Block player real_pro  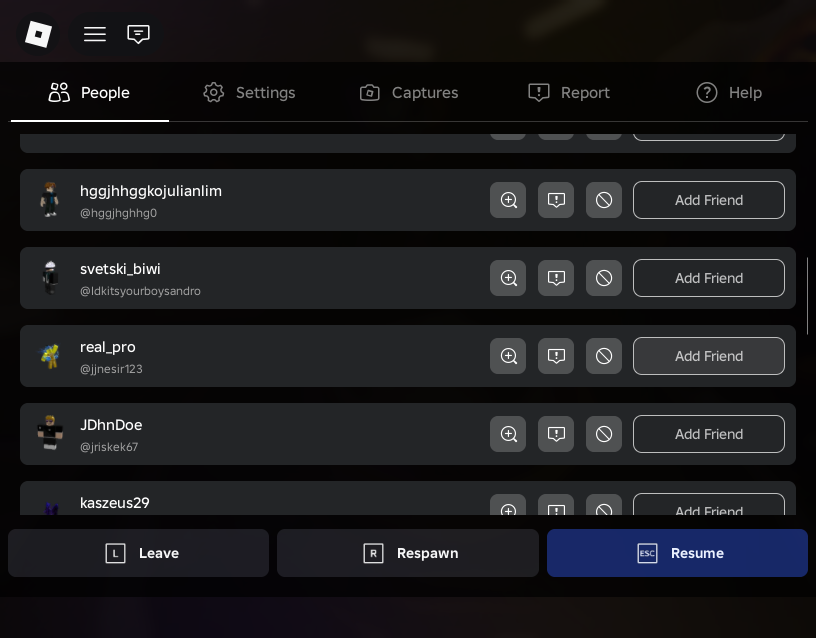pyautogui.click(x=604, y=356)
